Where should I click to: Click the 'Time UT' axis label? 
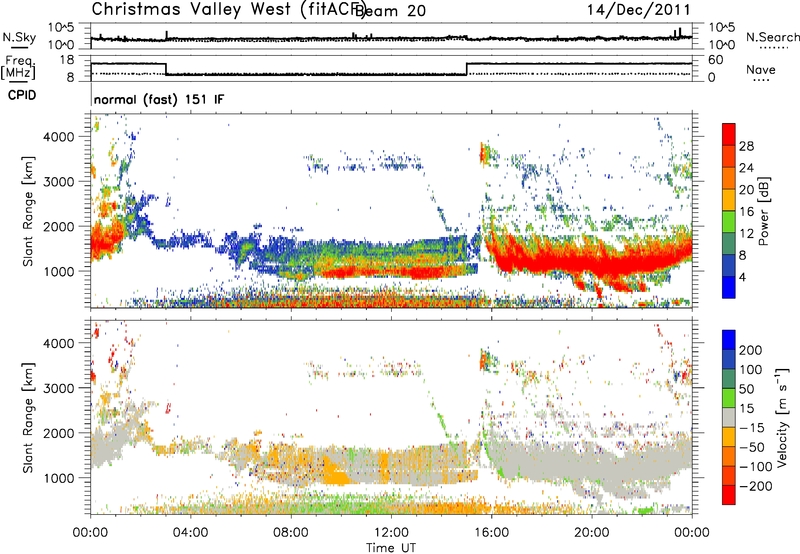tap(391, 547)
